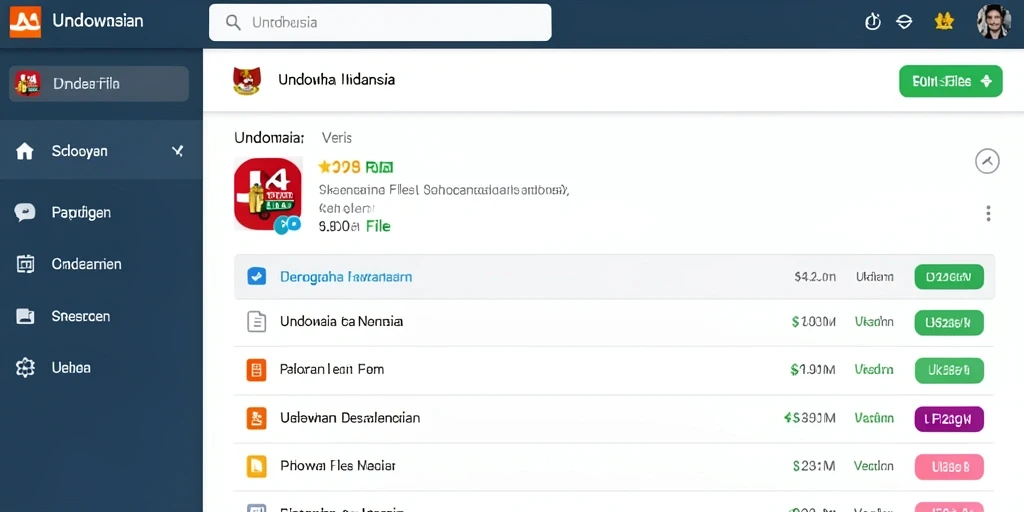Image resolution: width=1024 pixels, height=512 pixels.
Task: Open Uehea in sidebar
Action: (x=71, y=368)
